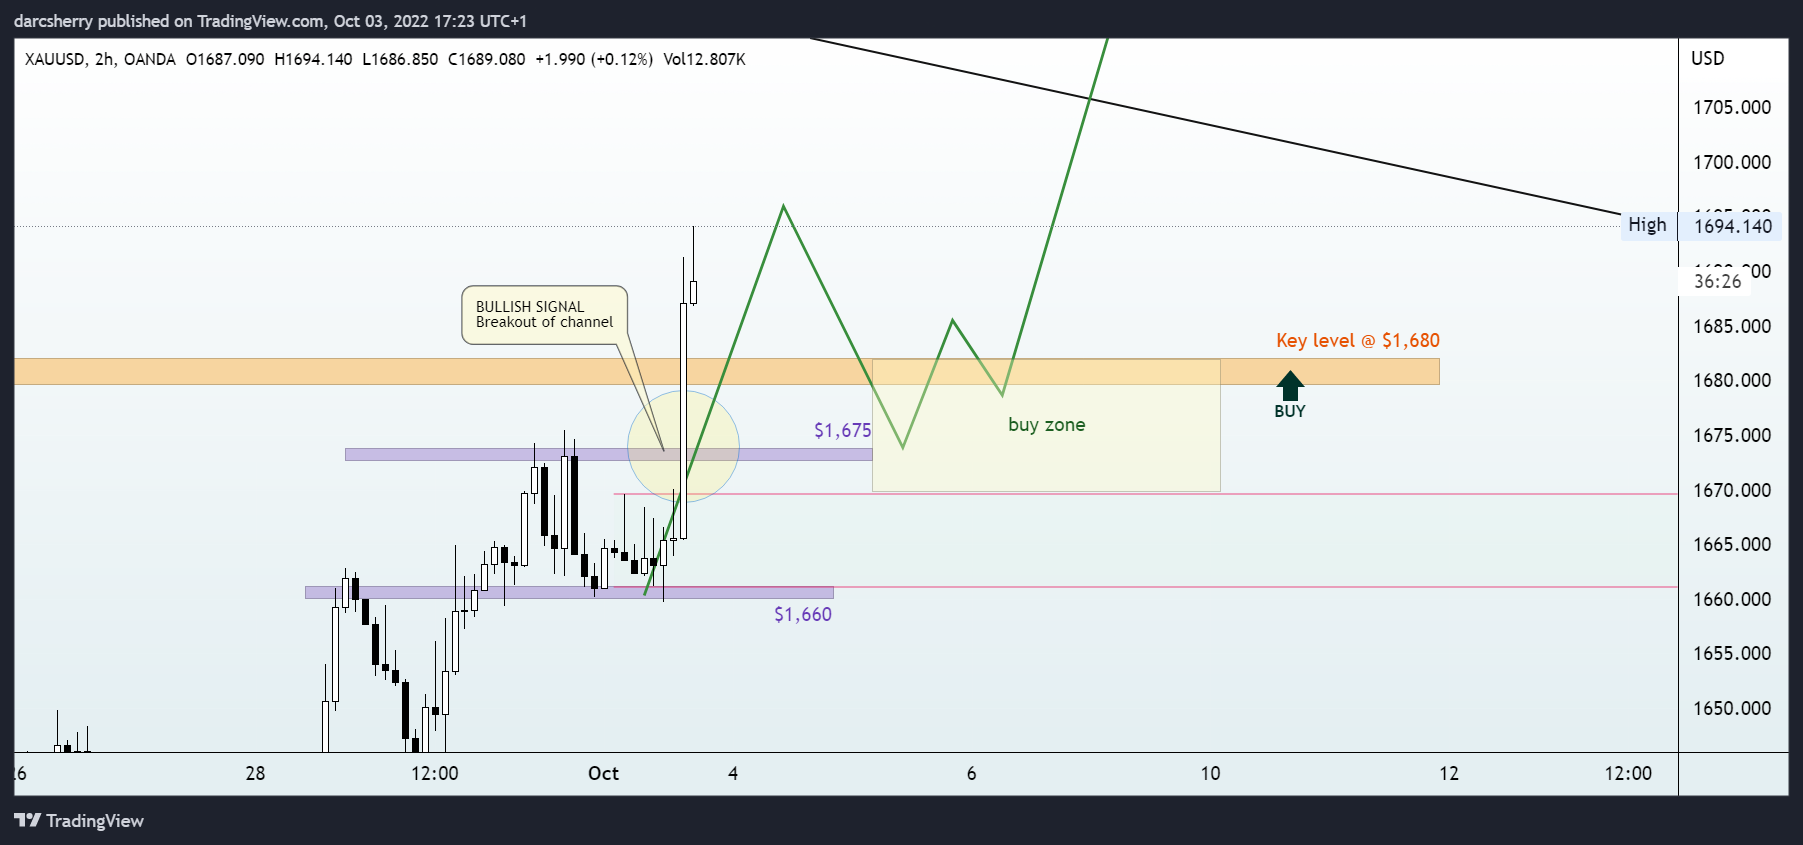1803x845 pixels.
Task: Click the USD currency label
Action: pos(1707,58)
